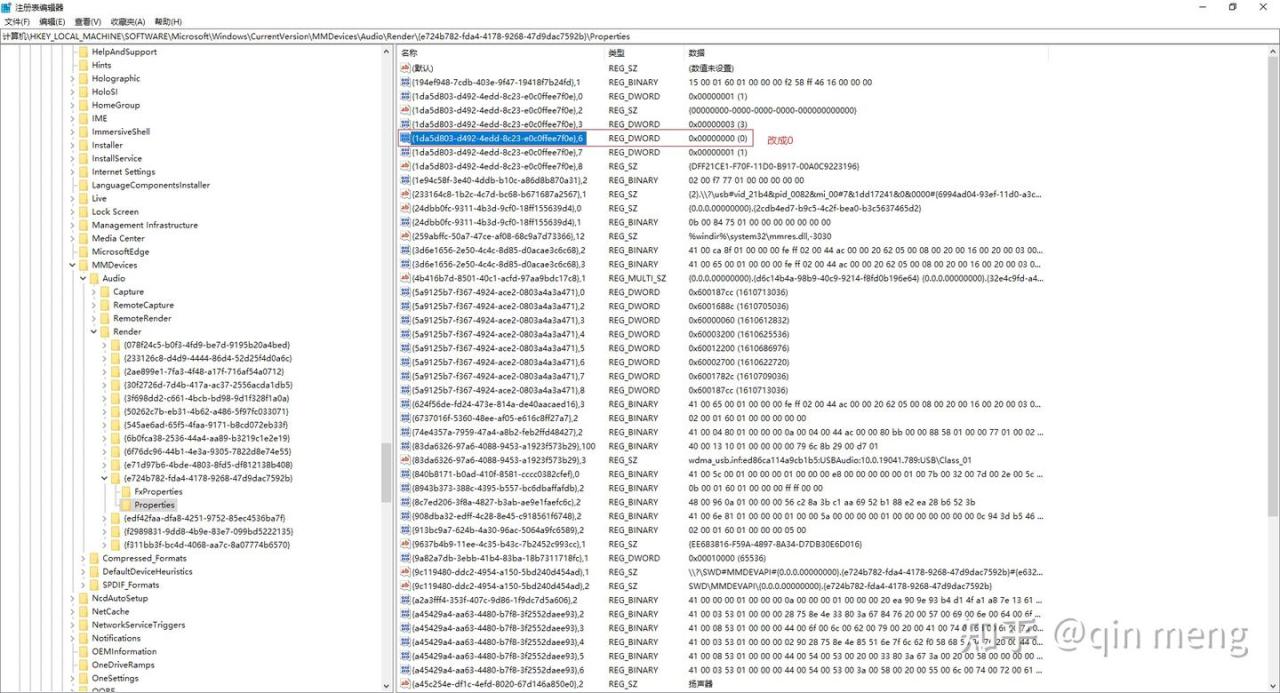Click the REG_MULTI_SZ type cell

[637, 278]
